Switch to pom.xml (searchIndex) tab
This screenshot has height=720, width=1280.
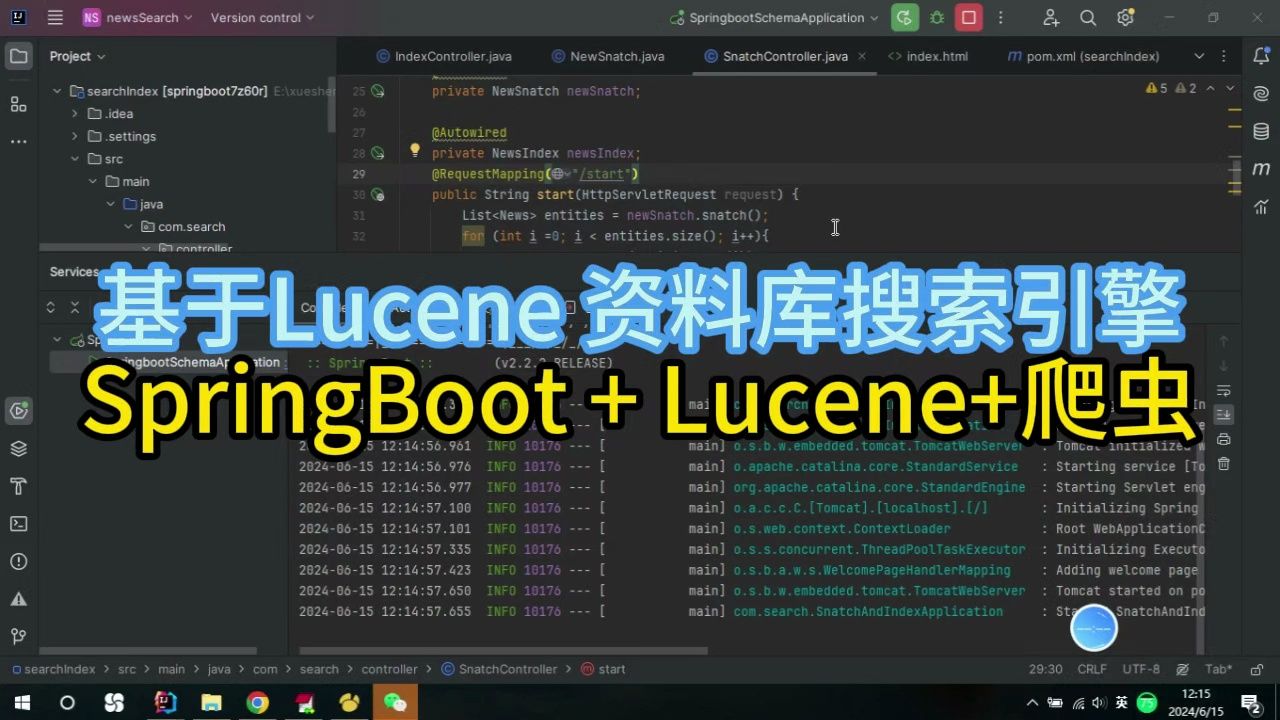[x=1083, y=56]
